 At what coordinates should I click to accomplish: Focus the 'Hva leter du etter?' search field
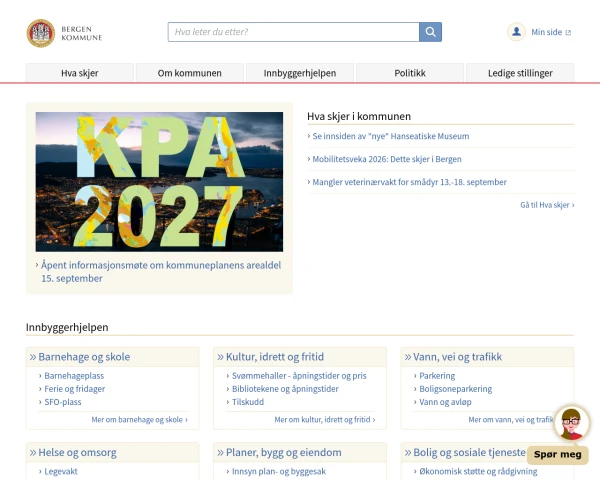coord(293,32)
